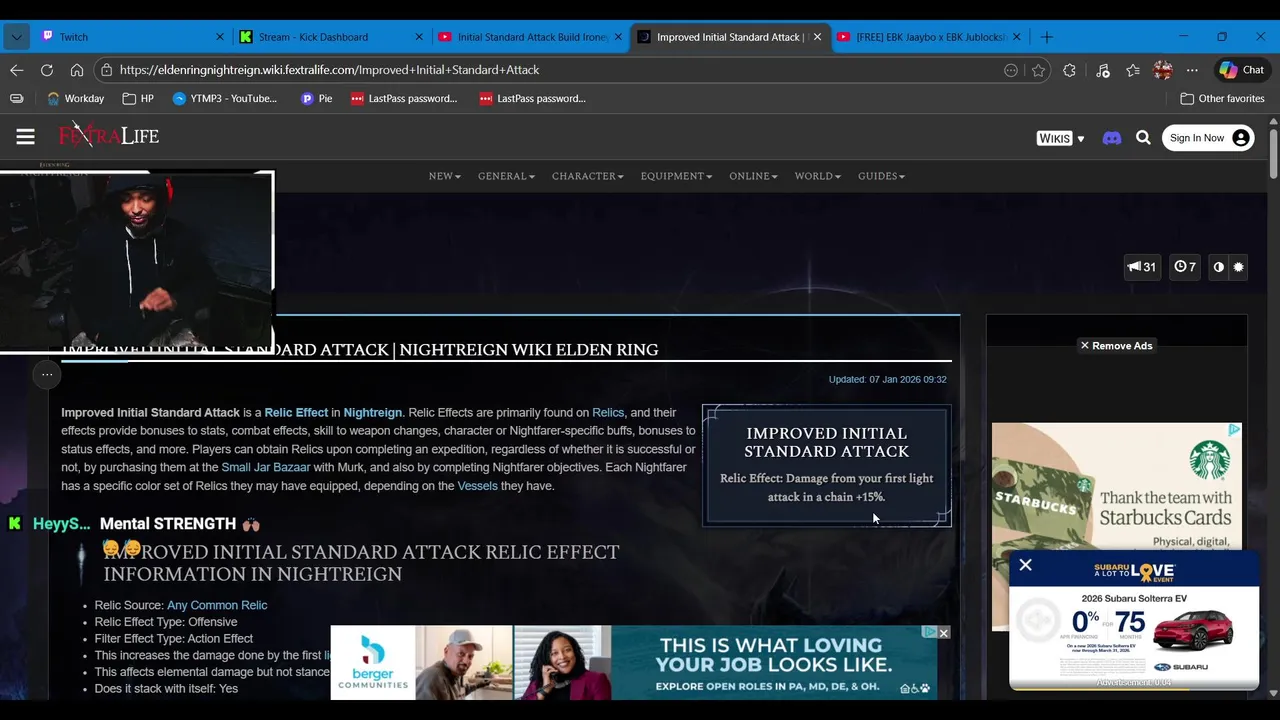
Task: Expand the NEW menu
Action: [444, 176]
